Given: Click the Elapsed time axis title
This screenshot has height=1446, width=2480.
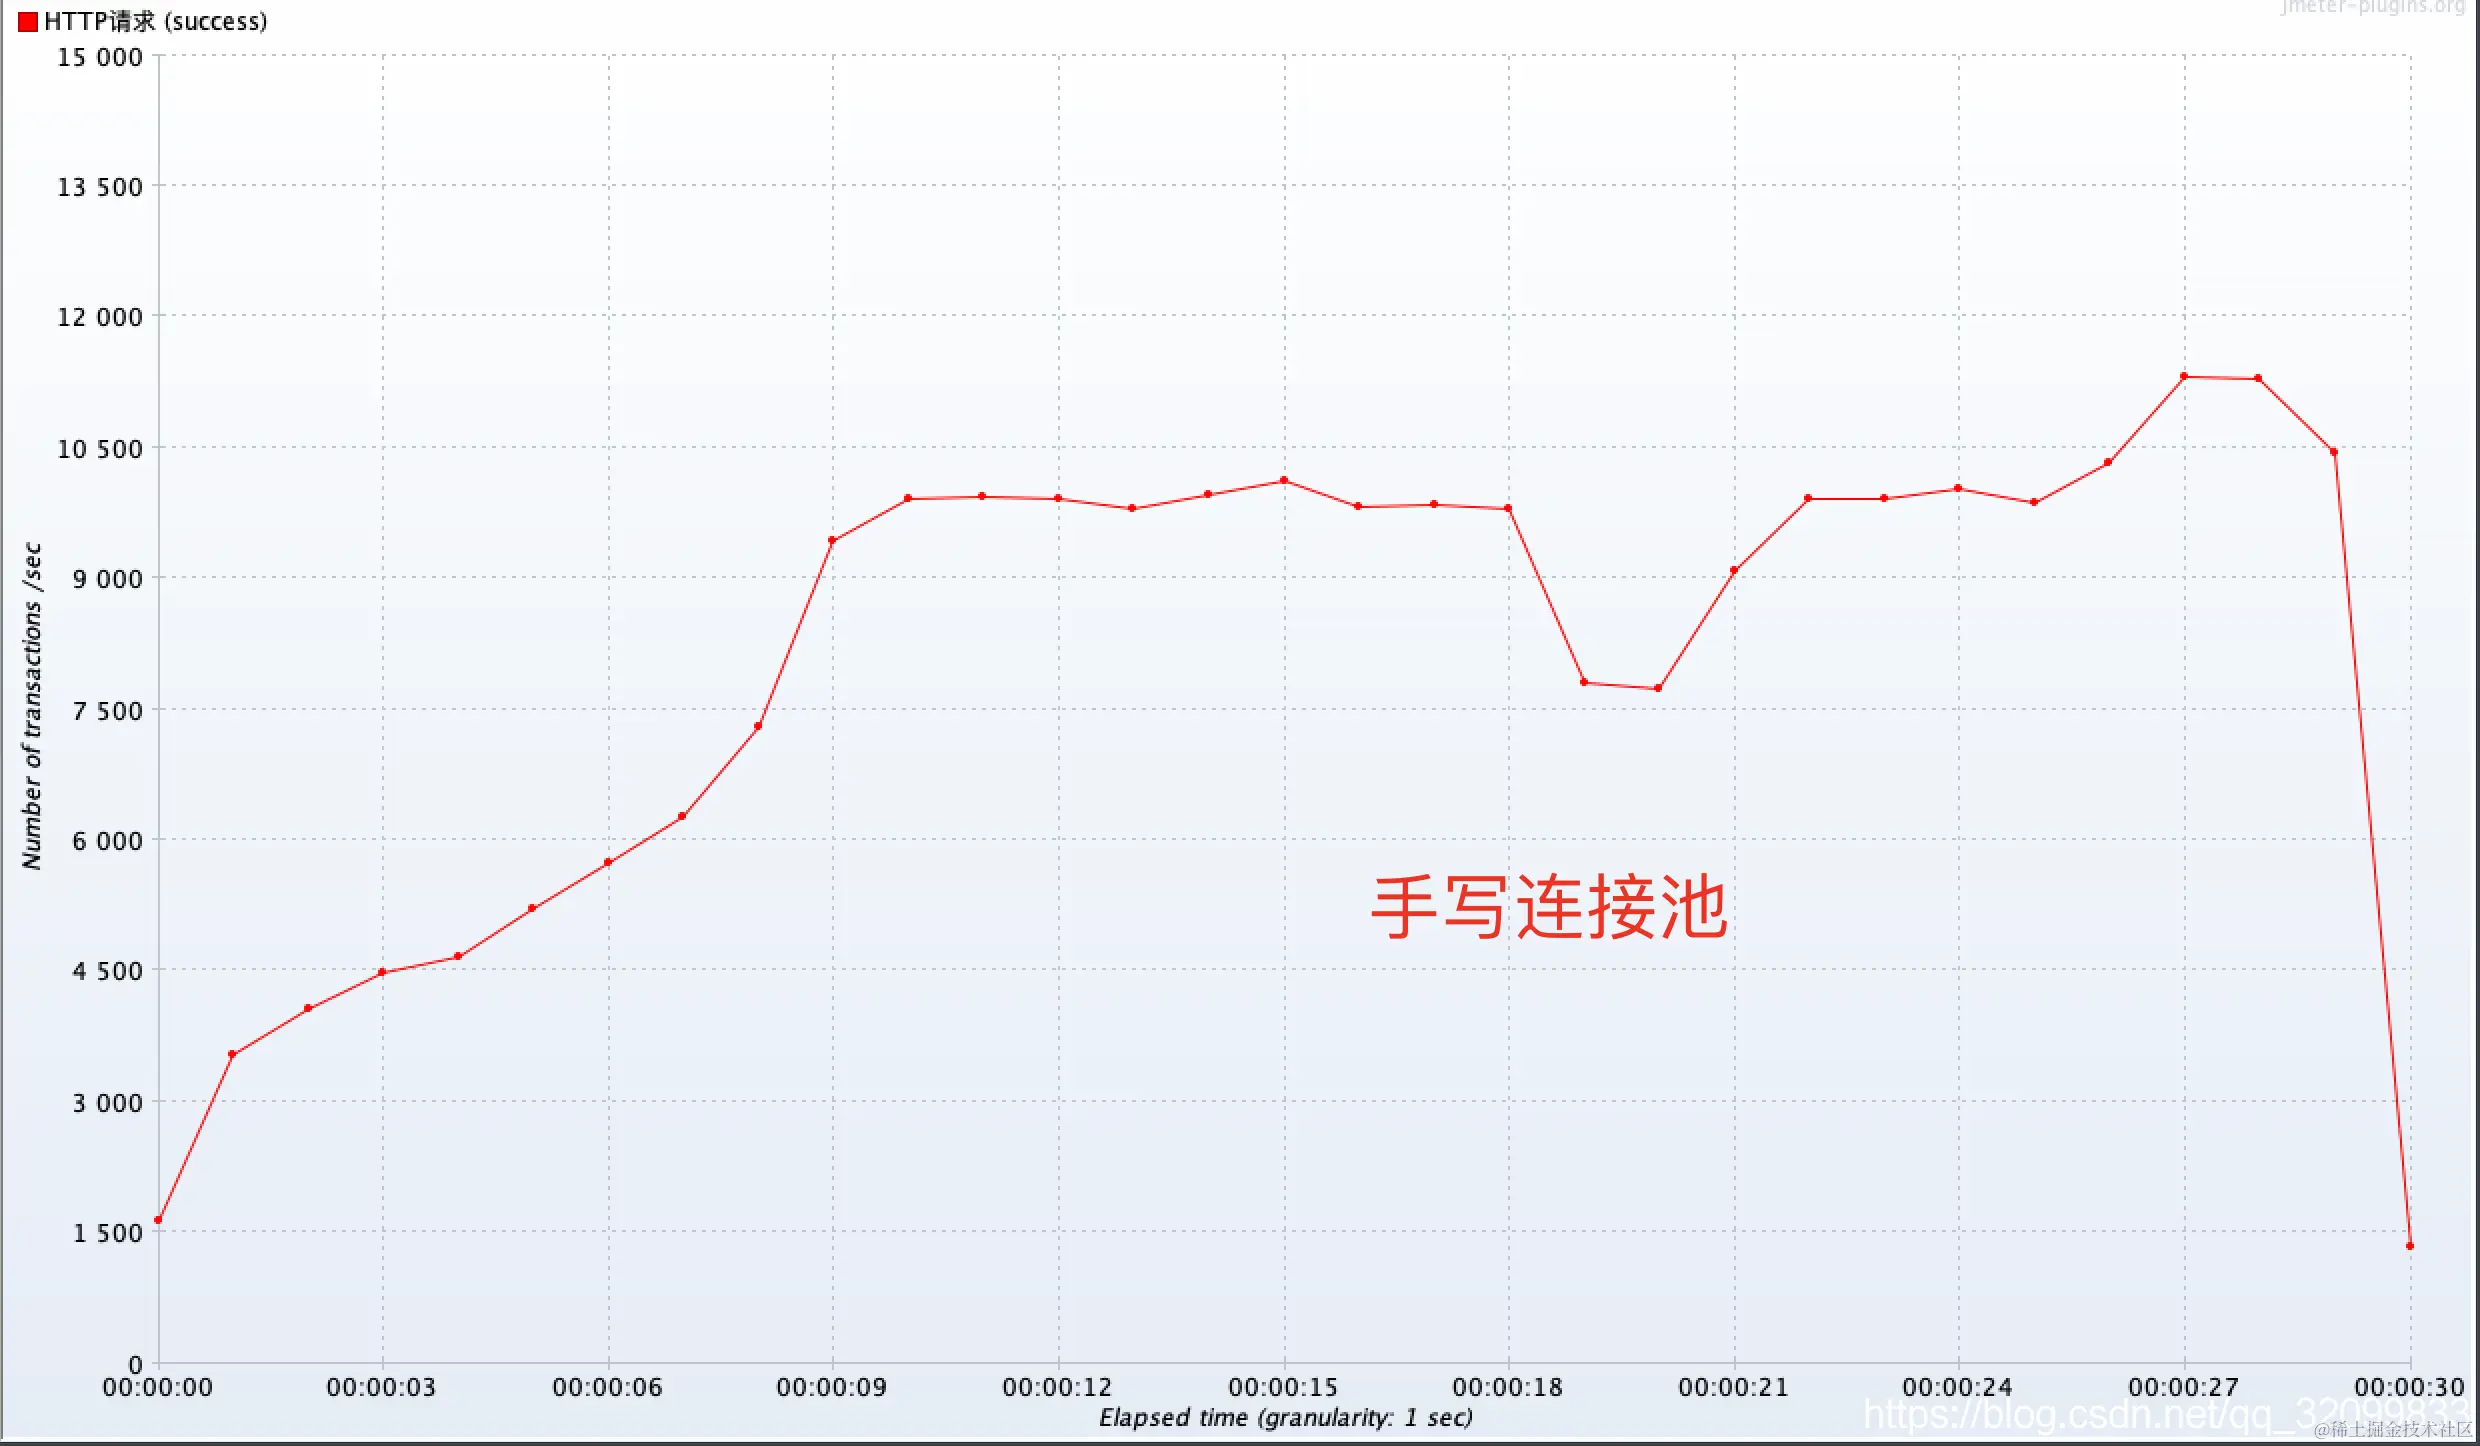Looking at the screenshot, I should point(1286,1417).
